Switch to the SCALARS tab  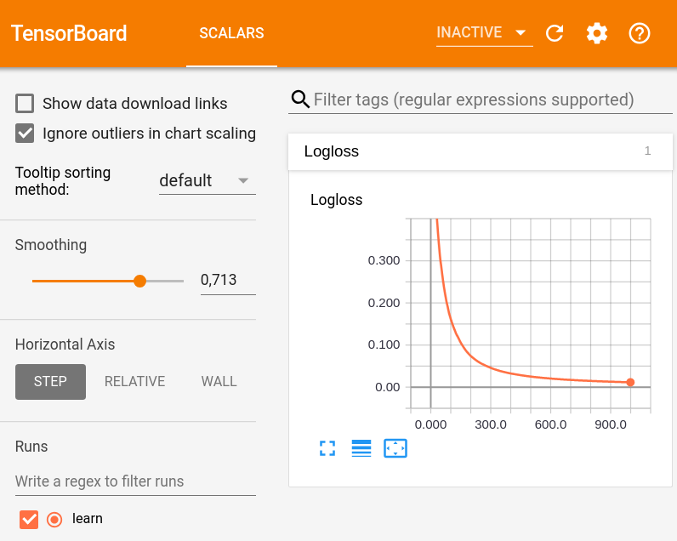[231, 33]
